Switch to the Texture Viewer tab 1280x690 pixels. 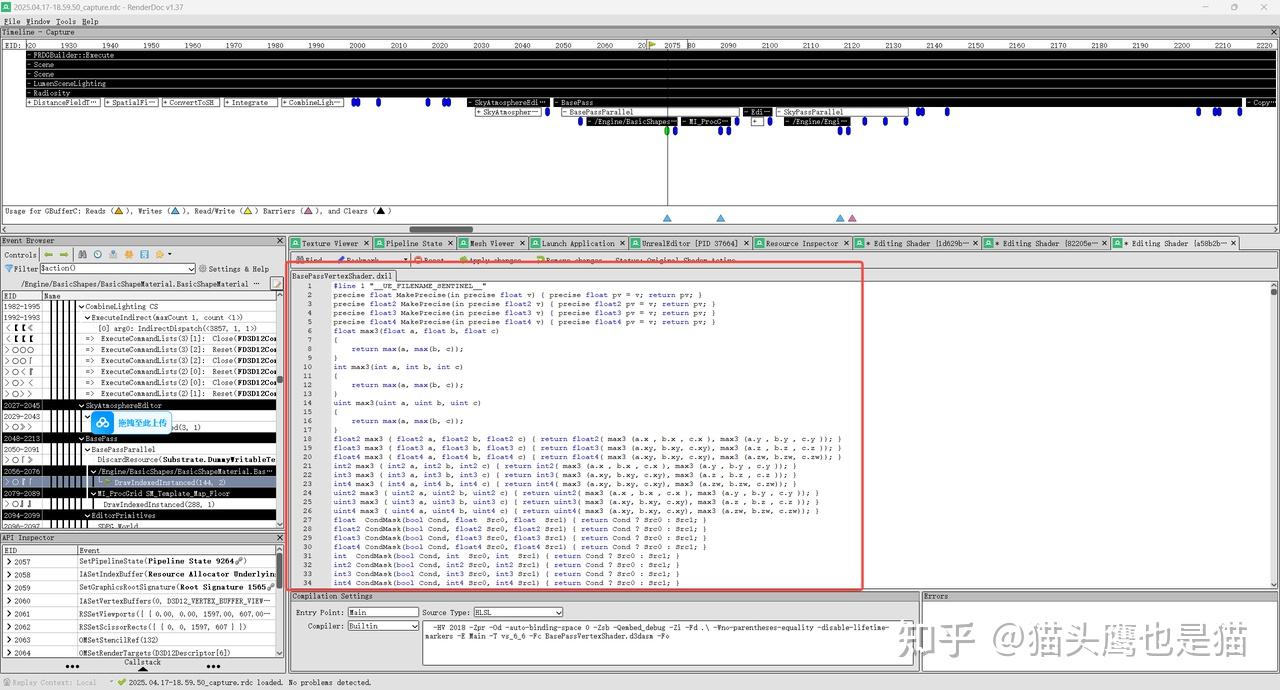(x=330, y=242)
